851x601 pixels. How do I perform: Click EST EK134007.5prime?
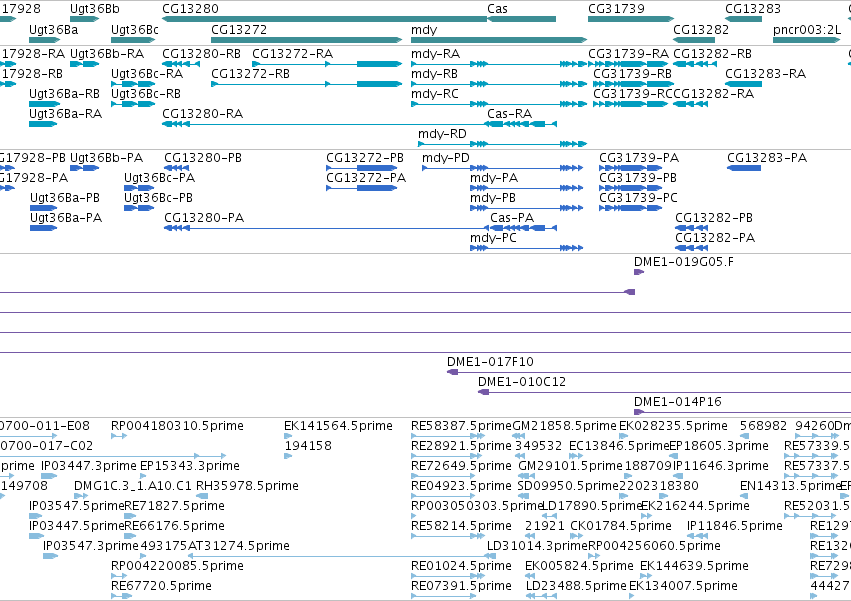pyautogui.click(x=683, y=586)
